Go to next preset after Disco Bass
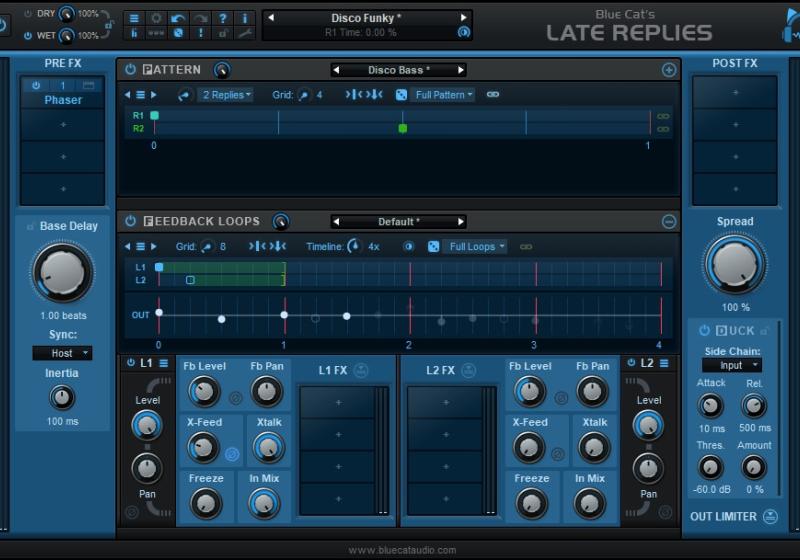Screen dimensions: 800x560 click(x=461, y=70)
